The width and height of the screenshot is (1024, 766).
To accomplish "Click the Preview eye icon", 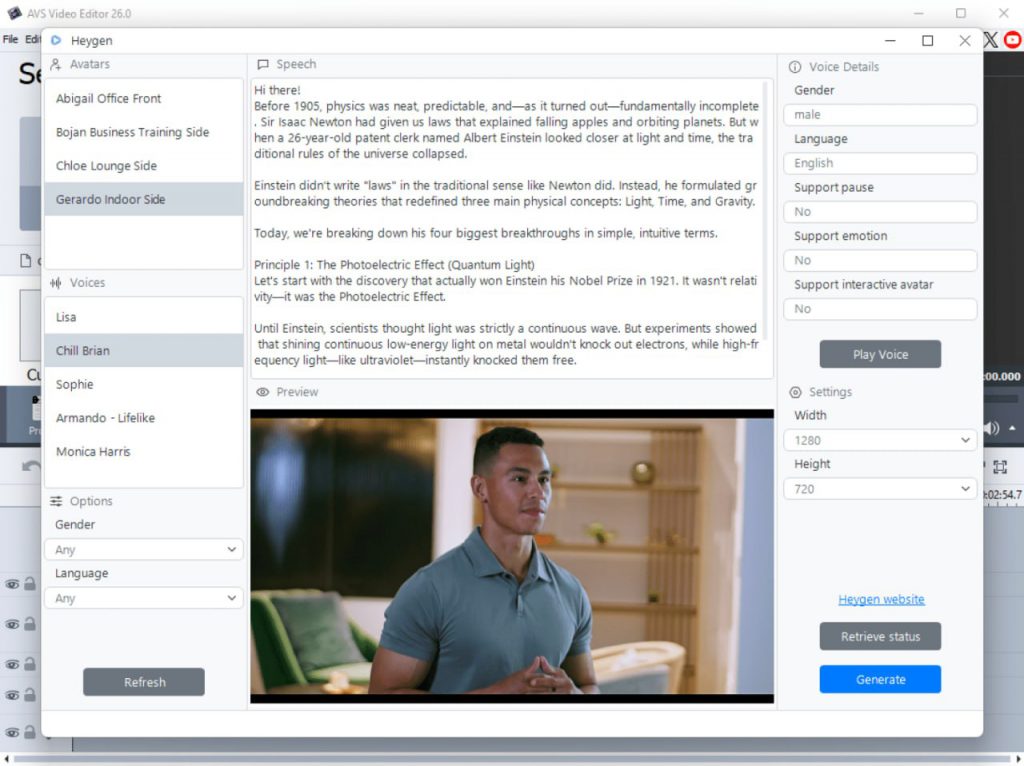I will 263,392.
